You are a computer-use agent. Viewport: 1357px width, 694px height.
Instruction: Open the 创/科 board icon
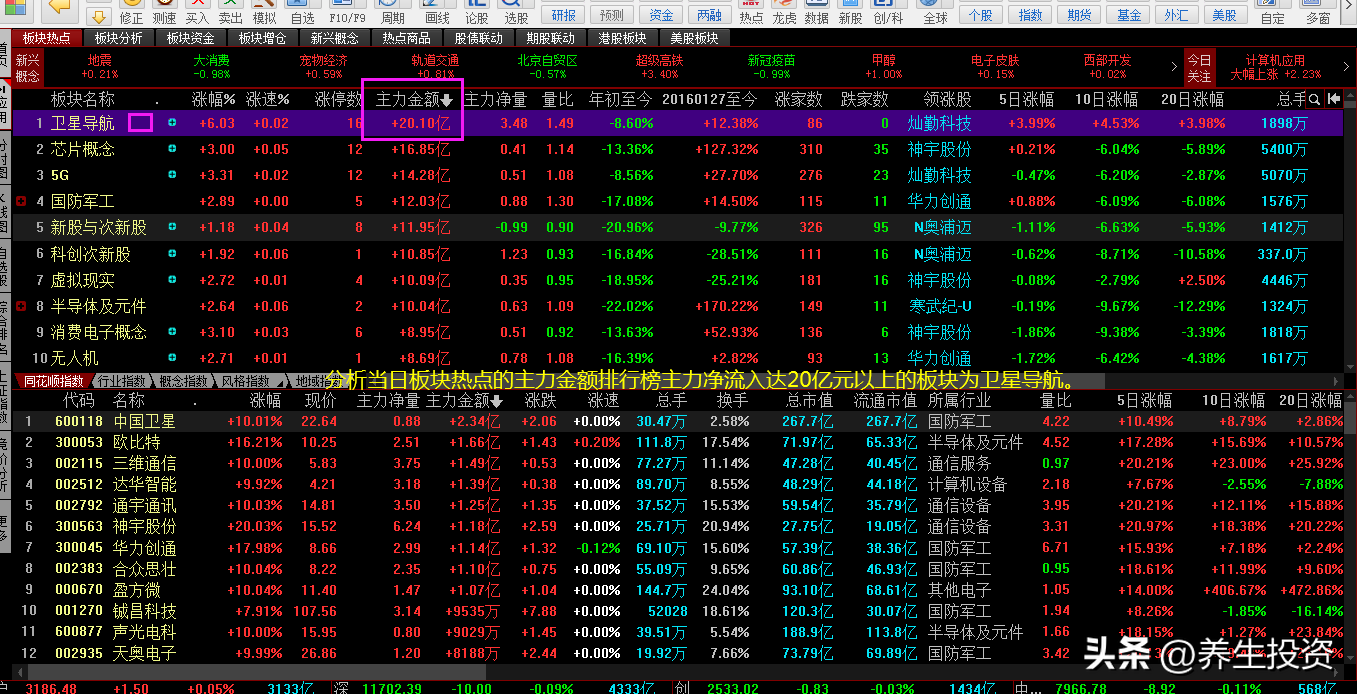(x=888, y=13)
